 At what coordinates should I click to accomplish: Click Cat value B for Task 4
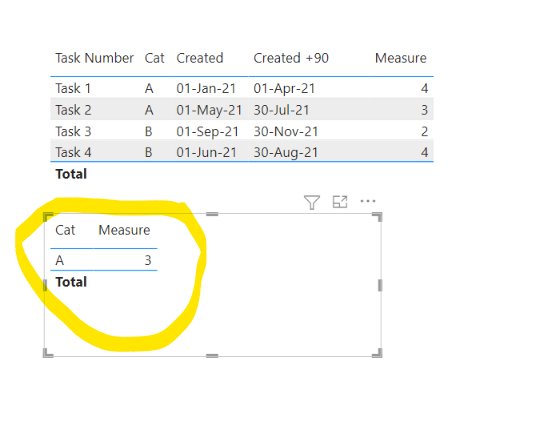[148, 152]
